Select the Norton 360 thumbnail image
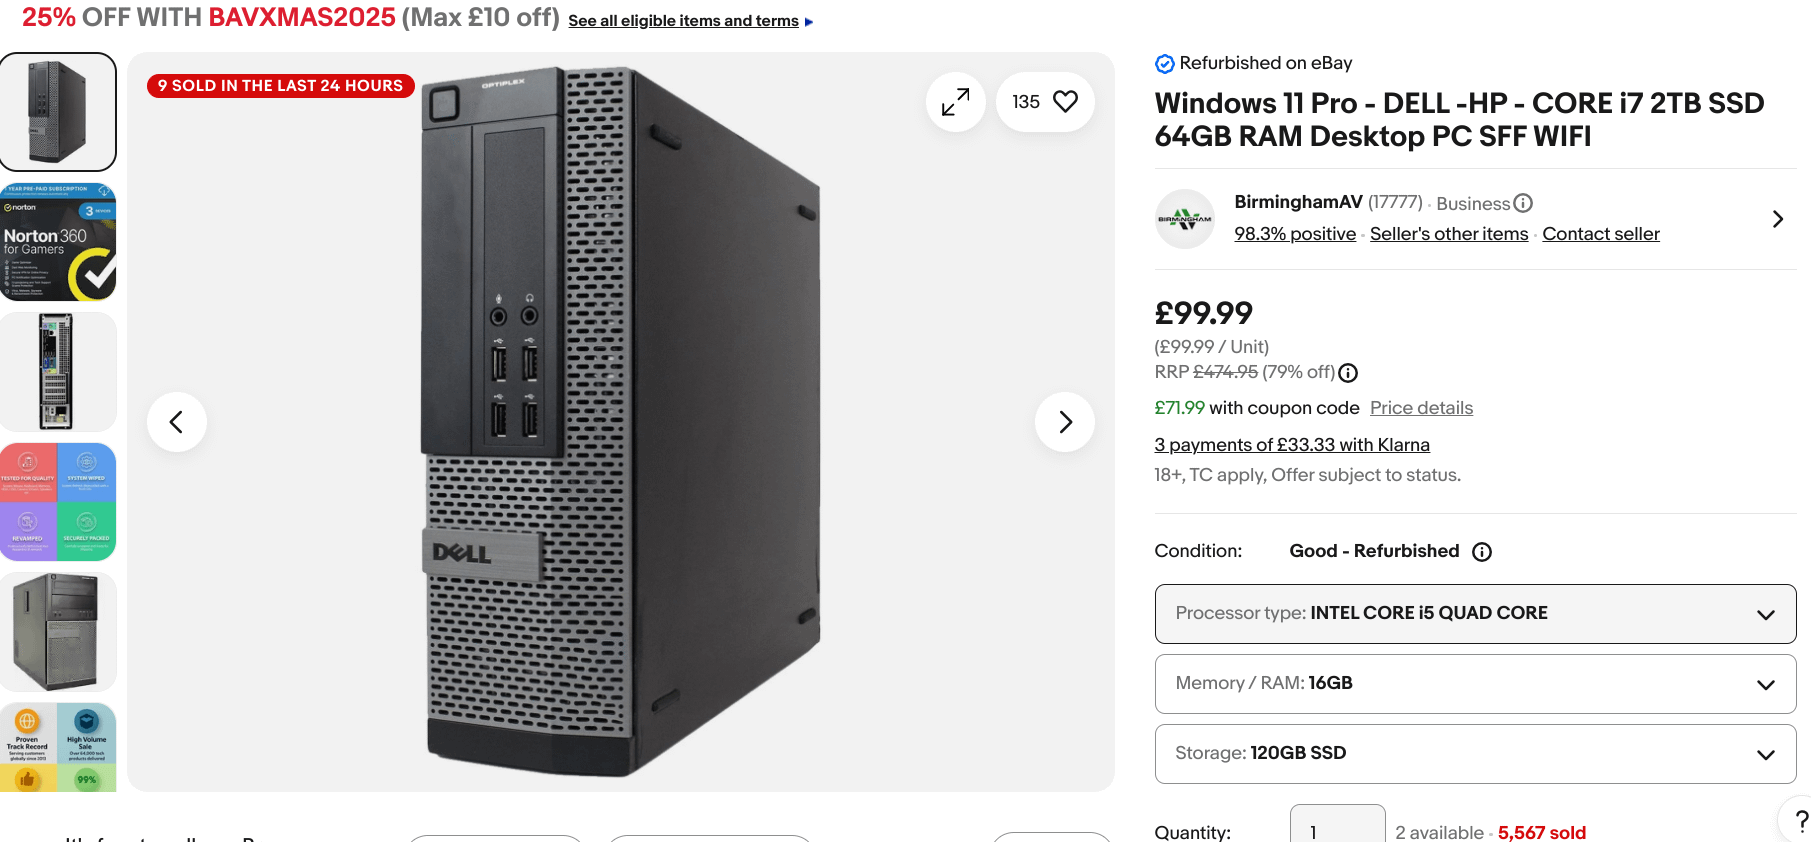 click(x=58, y=242)
